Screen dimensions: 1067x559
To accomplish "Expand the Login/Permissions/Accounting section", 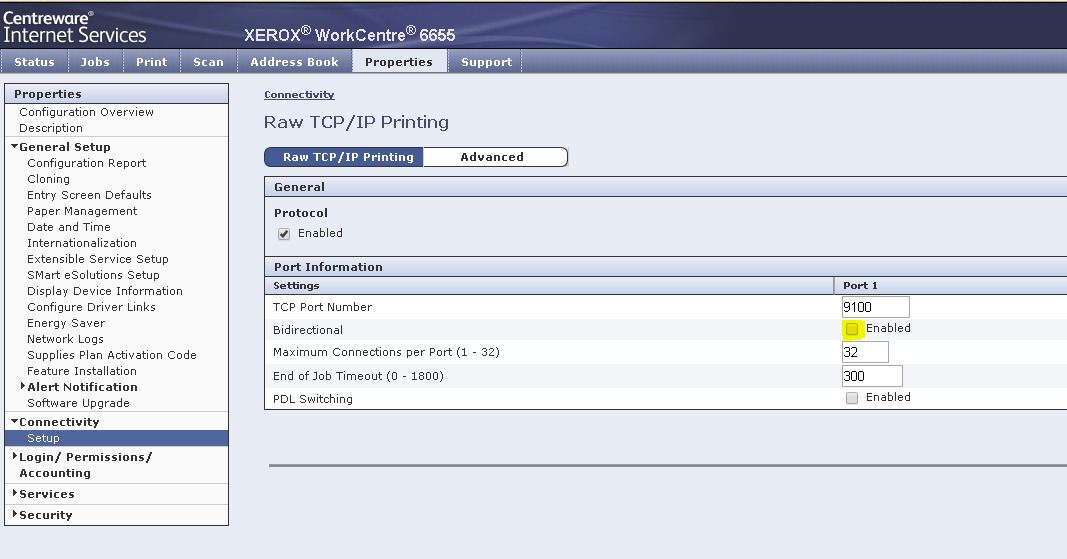I will [x=15, y=457].
